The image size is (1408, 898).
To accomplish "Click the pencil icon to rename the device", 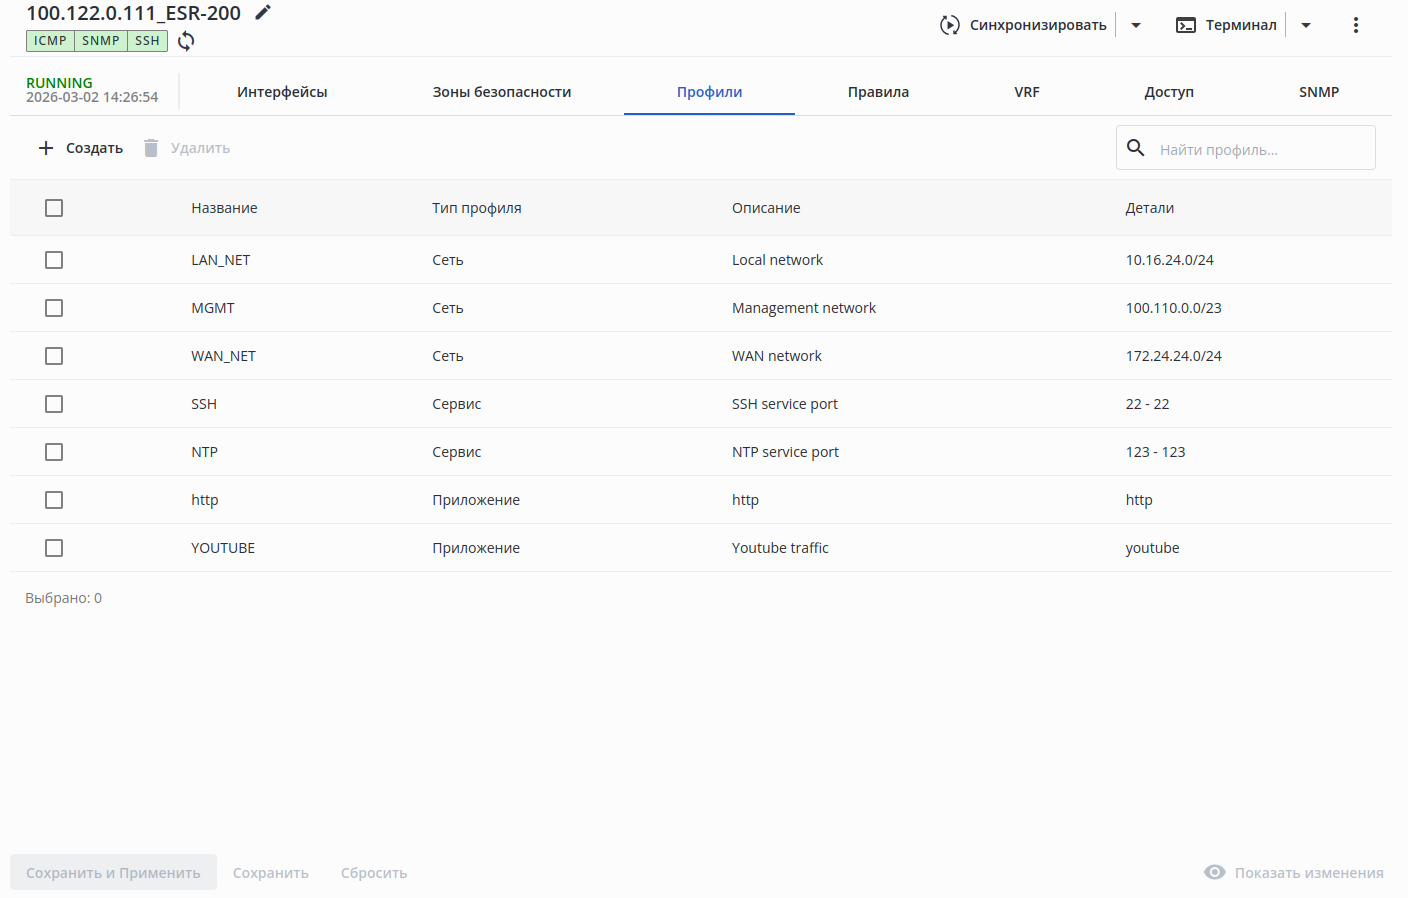I will 263,13.
